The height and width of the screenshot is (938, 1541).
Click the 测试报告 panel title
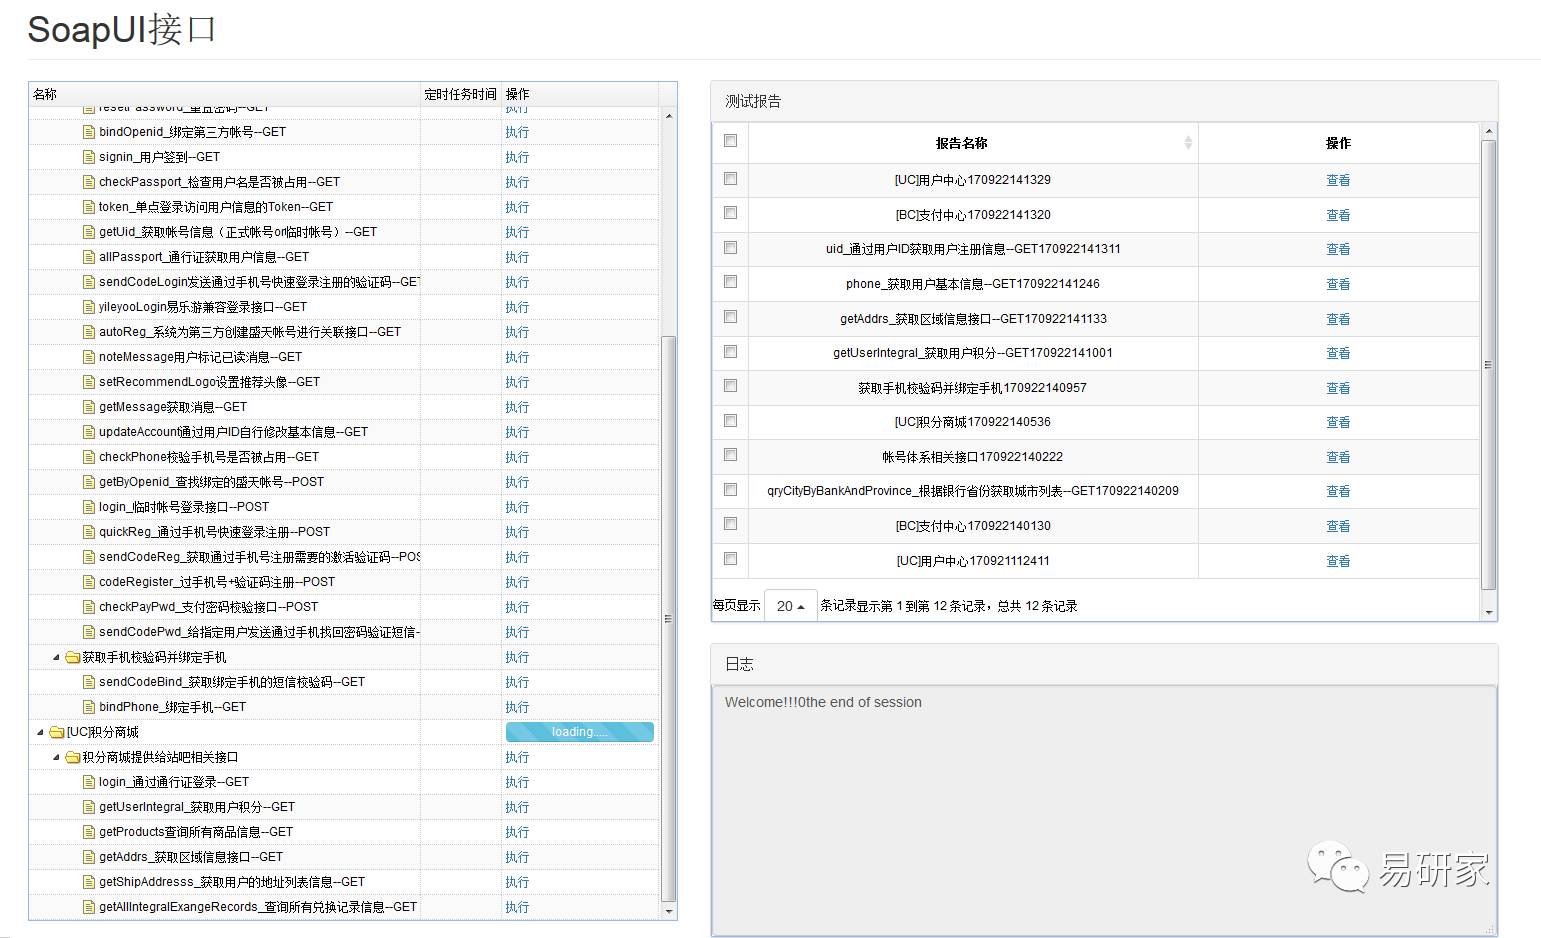point(753,101)
